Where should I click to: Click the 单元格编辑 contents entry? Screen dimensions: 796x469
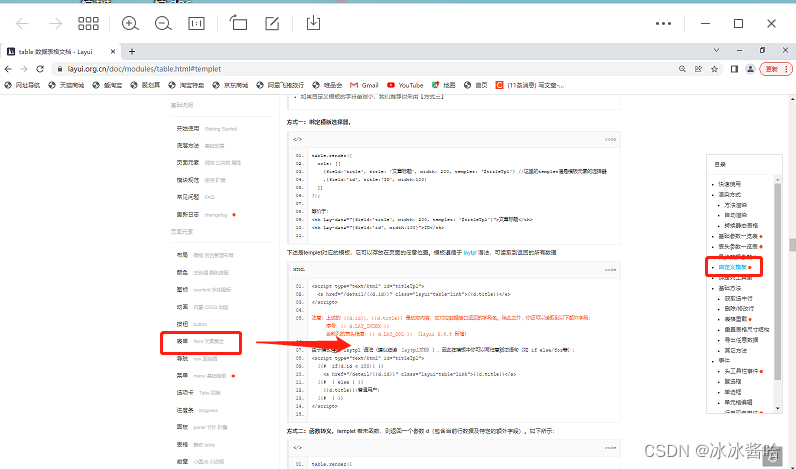click(739, 402)
